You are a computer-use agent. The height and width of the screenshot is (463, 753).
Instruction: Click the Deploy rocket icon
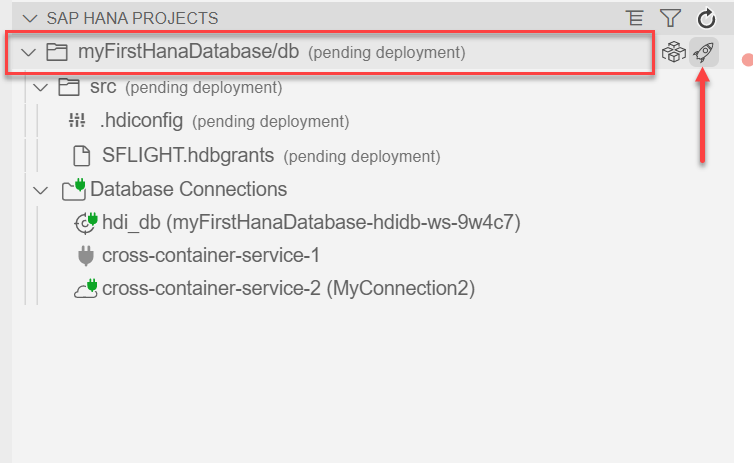[x=704, y=52]
